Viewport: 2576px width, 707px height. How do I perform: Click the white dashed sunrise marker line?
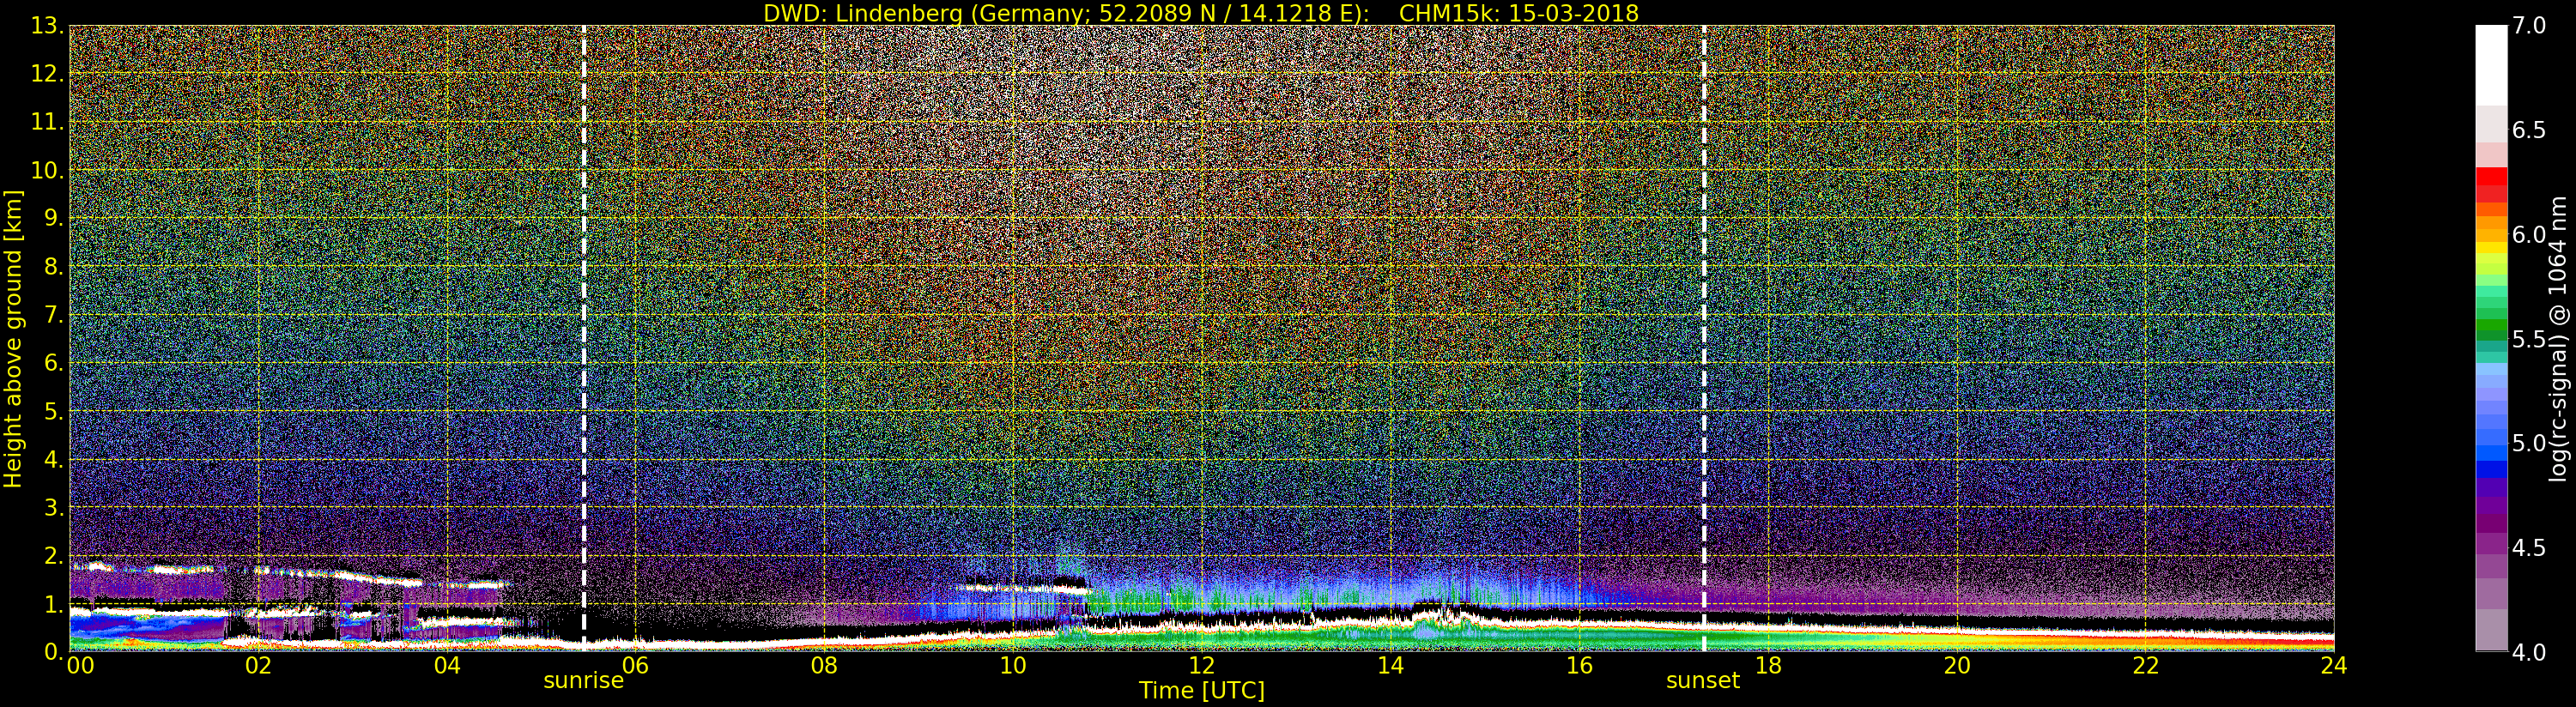tap(584, 338)
